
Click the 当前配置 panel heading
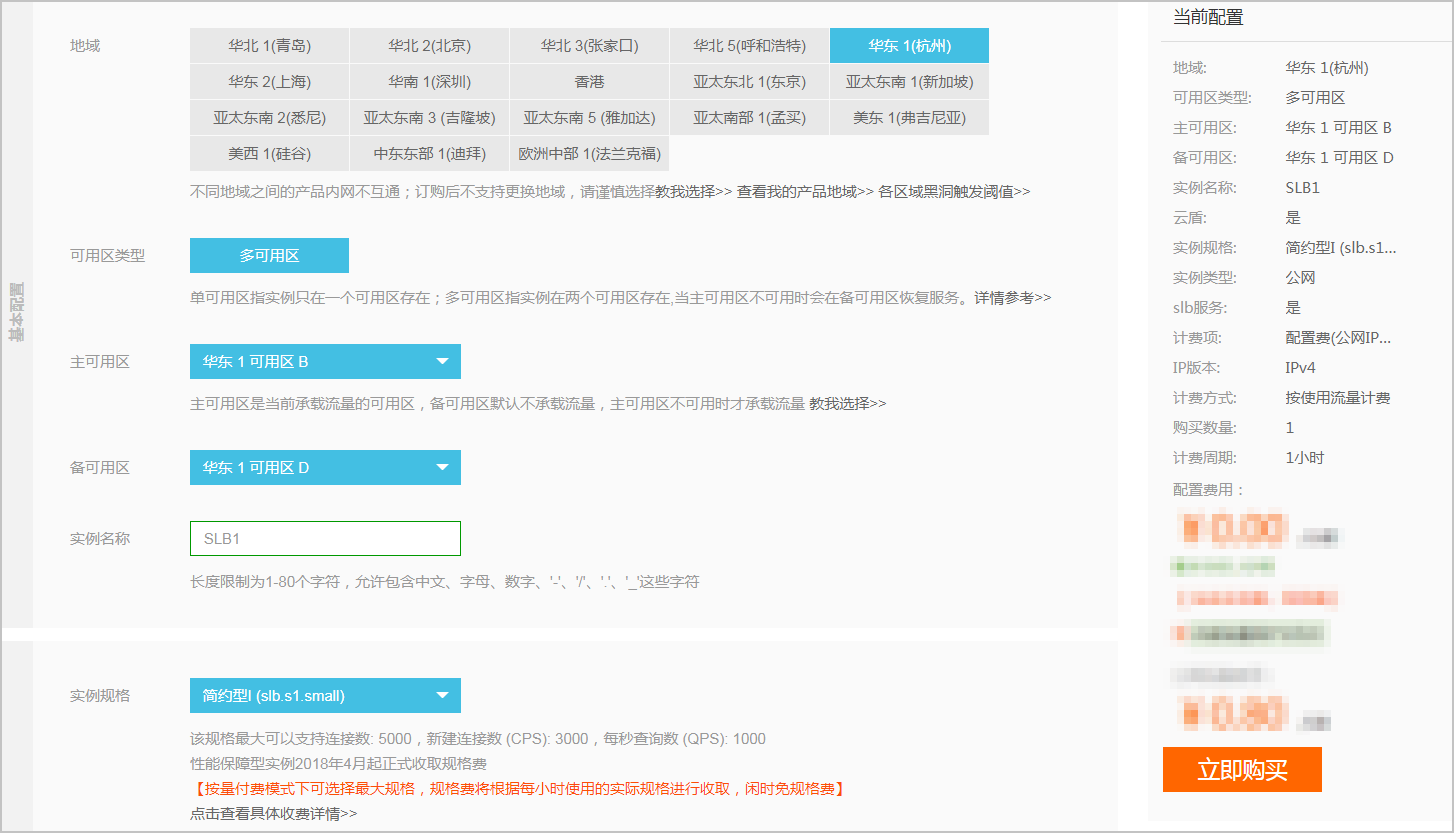click(x=1208, y=18)
